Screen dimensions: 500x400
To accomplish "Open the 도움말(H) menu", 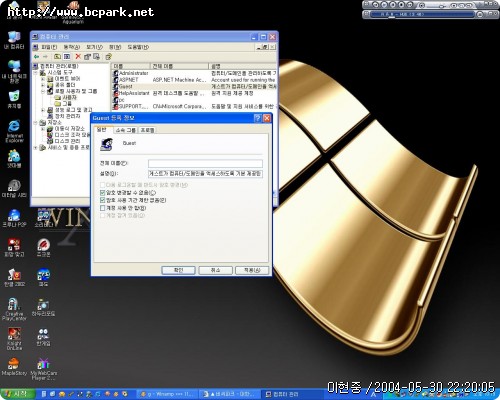I will click(x=138, y=47).
